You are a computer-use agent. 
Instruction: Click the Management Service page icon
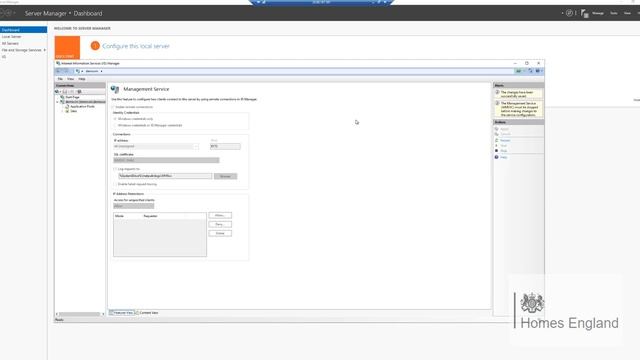(115, 89)
